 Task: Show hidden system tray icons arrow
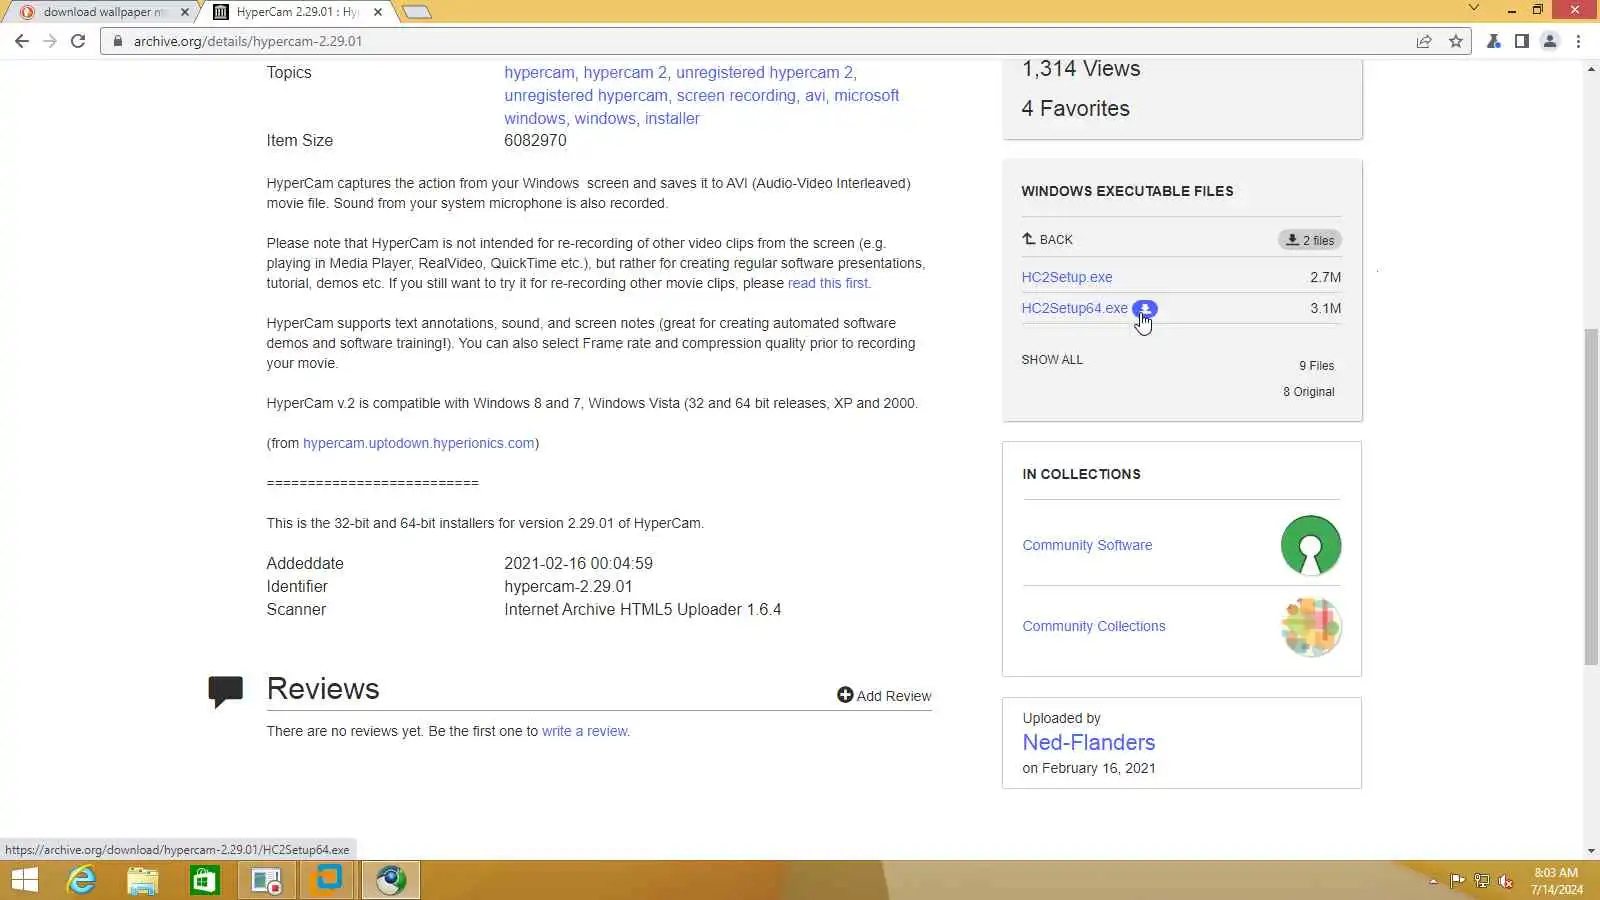(x=1433, y=881)
